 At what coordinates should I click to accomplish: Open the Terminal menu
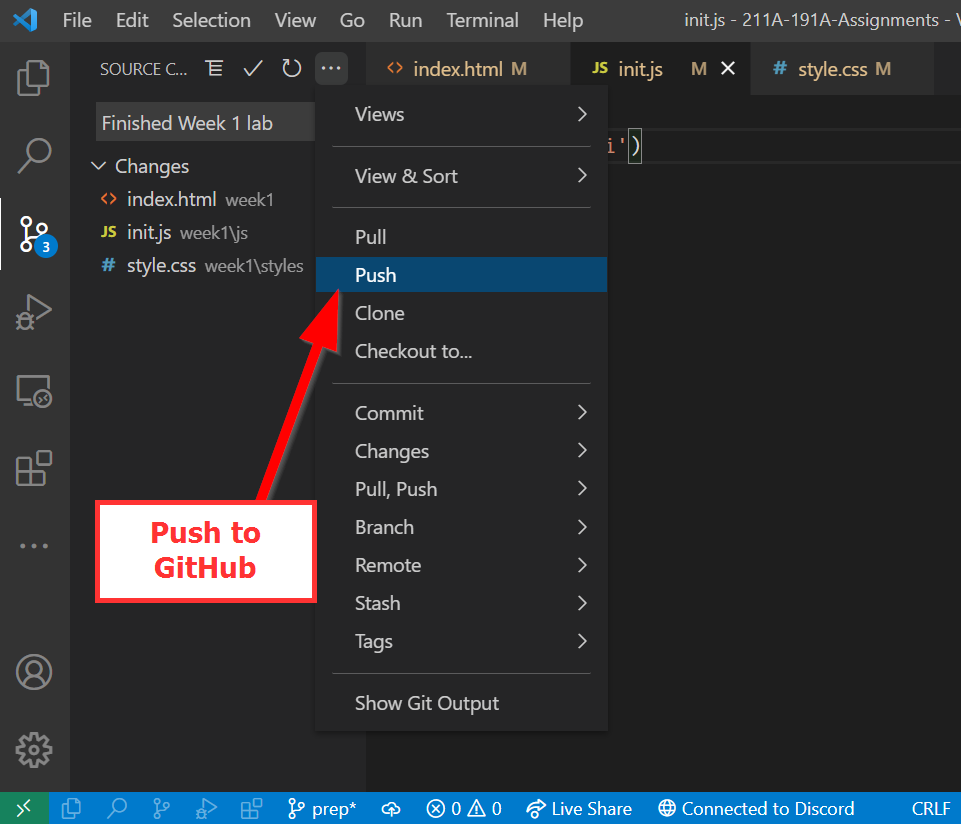coord(482,20)
